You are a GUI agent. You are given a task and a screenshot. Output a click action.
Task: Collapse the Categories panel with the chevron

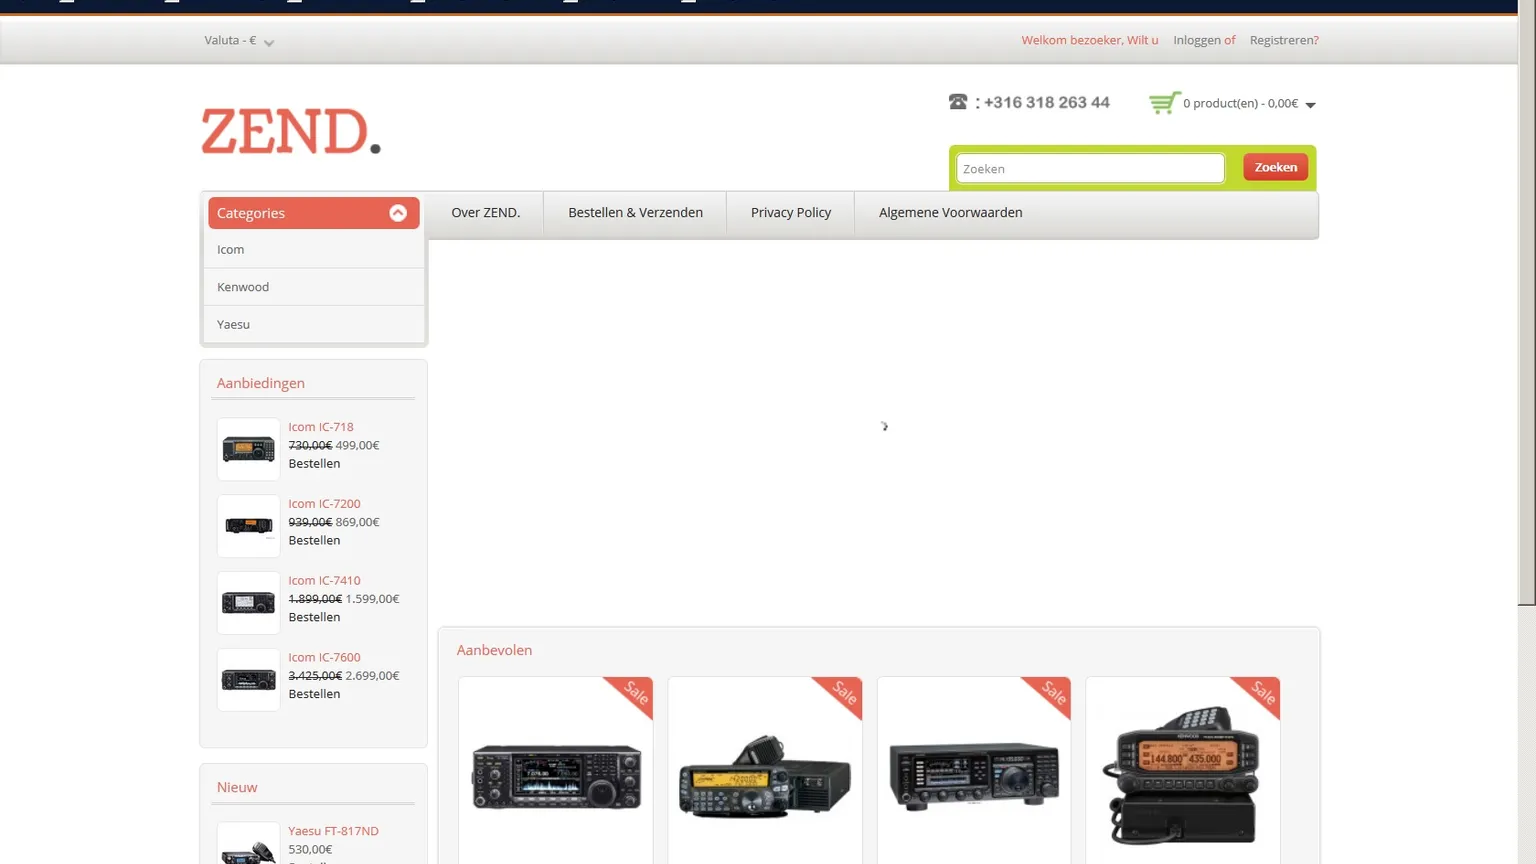(397, 213)
